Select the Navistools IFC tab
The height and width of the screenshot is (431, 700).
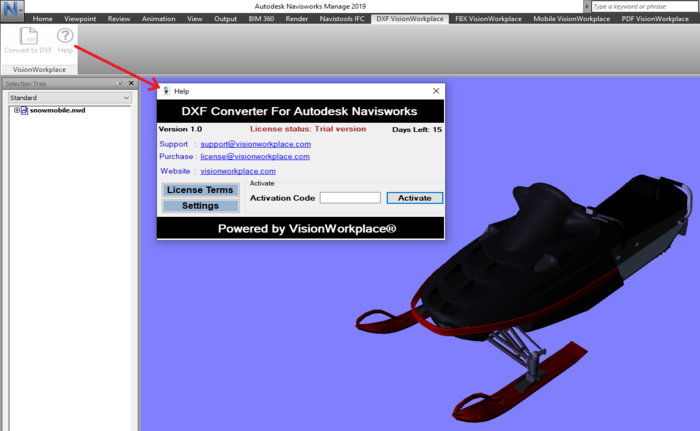[342, 19]
